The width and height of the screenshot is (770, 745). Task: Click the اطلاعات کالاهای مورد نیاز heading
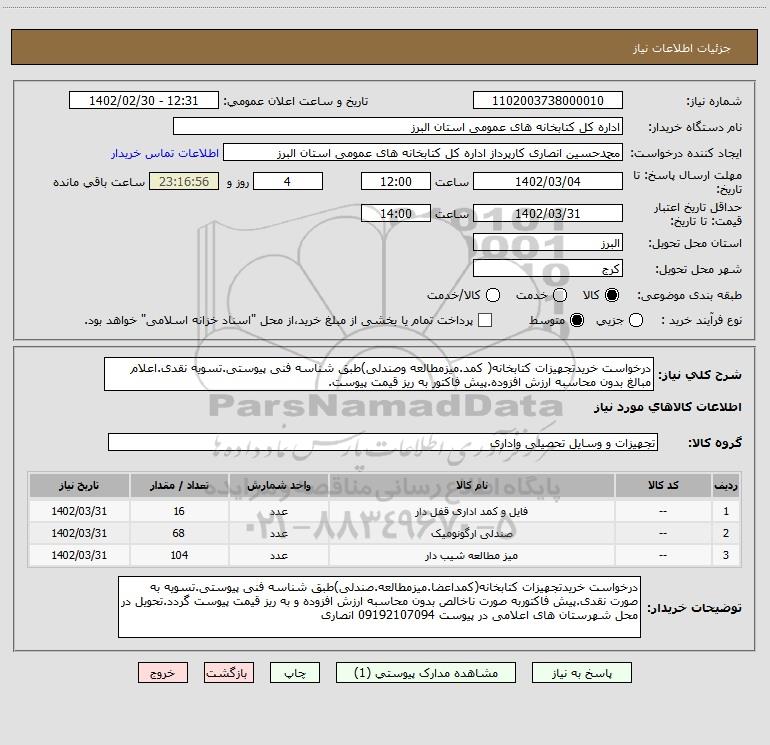pos(668,407)
